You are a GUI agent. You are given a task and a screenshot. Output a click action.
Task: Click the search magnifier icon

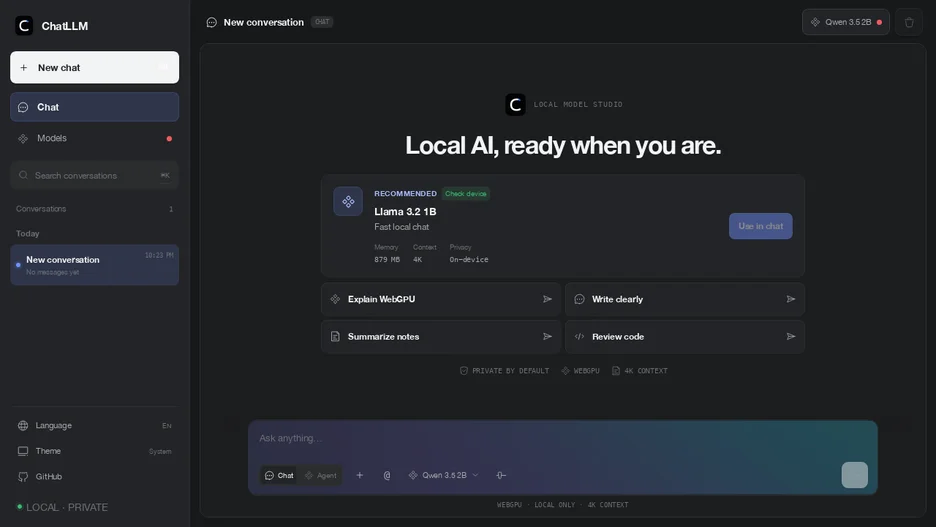(x=23, y=175)
